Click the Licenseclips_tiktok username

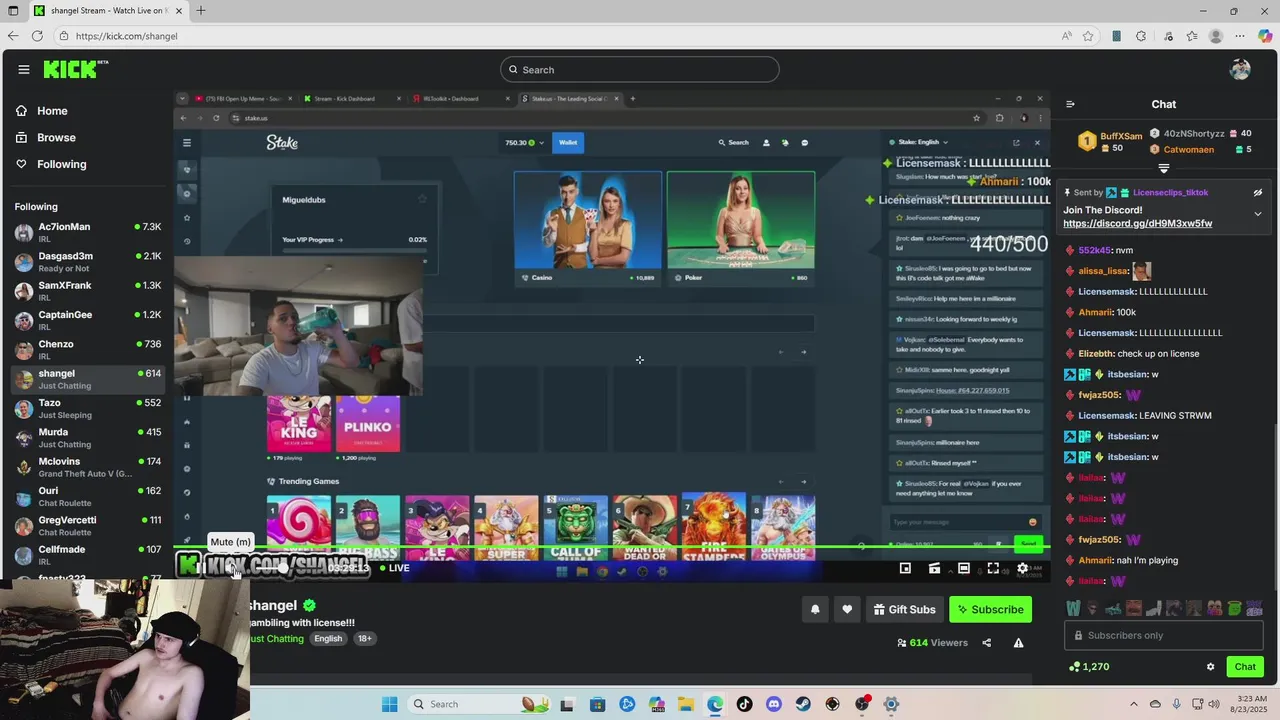click(1170, 192)
